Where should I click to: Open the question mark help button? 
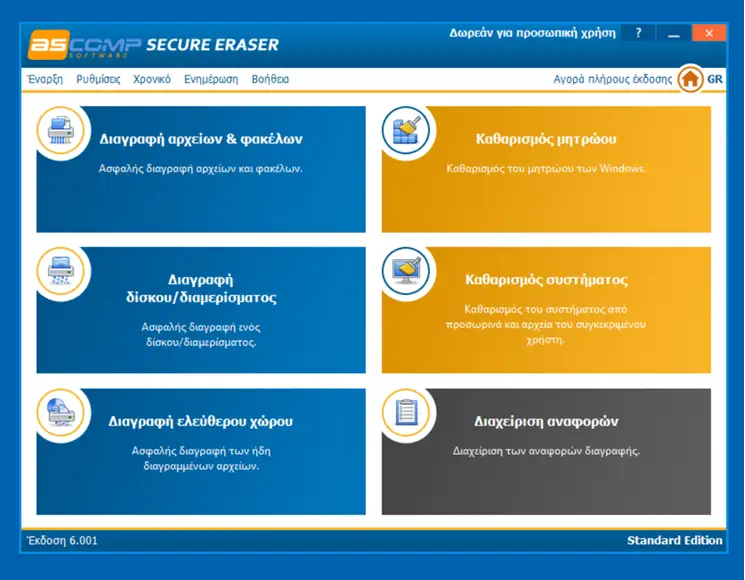point(638,33)
